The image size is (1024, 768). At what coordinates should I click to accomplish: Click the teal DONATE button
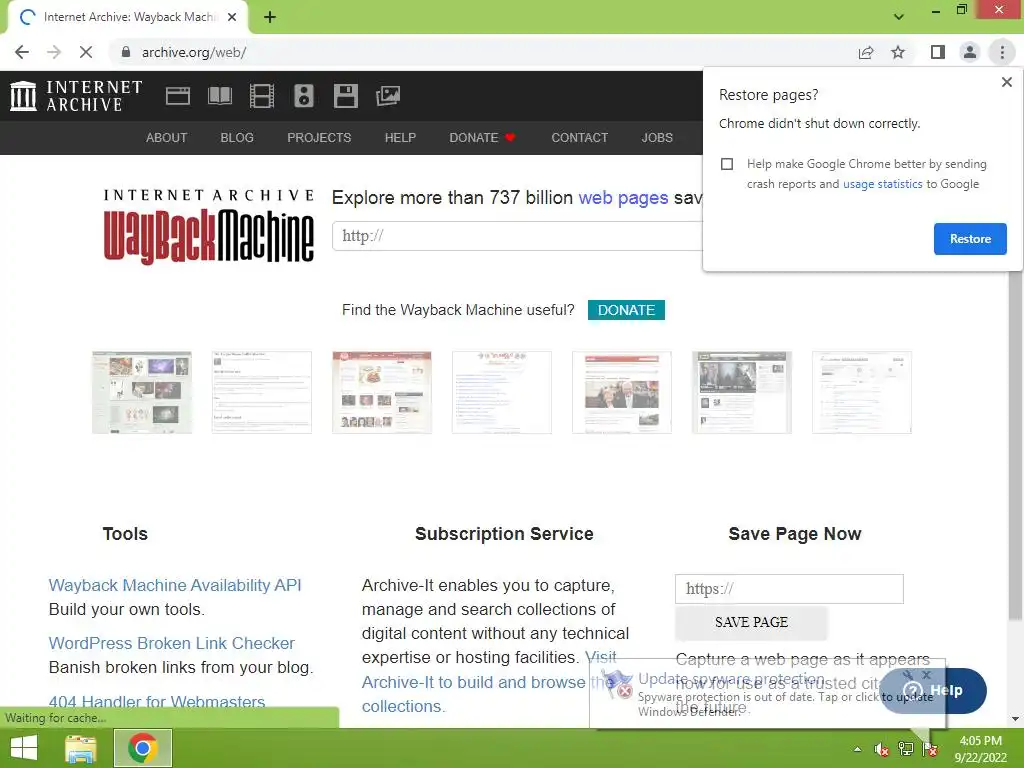(x=626, y=310)
